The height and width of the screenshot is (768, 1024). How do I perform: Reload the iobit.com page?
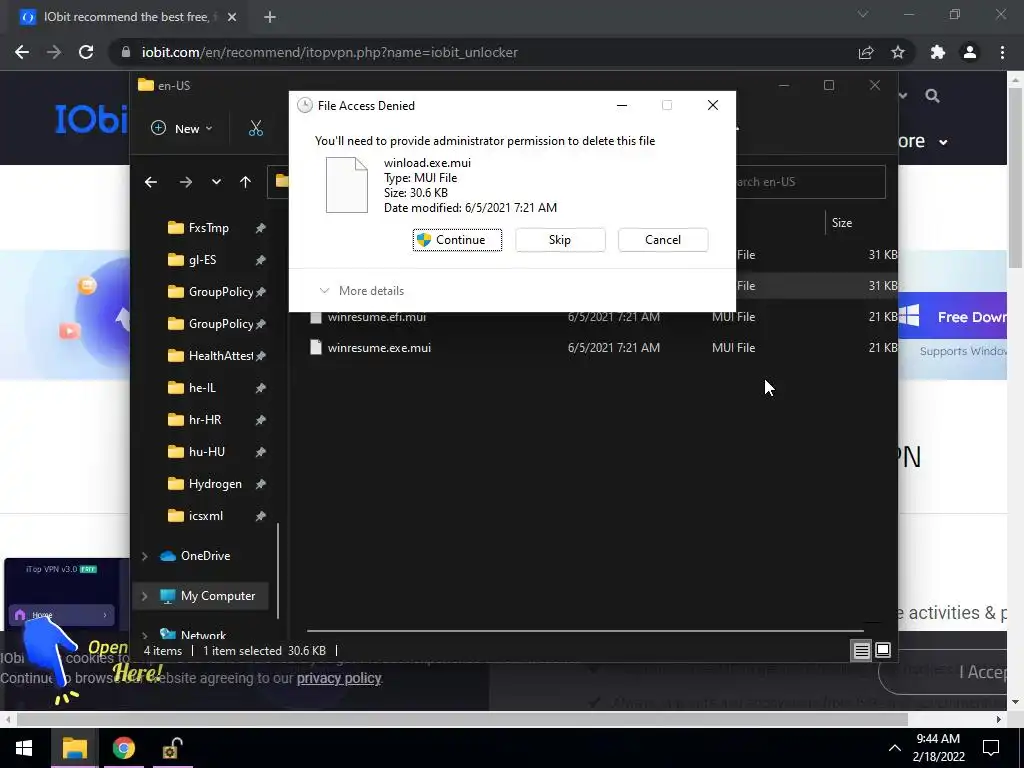coord(86,52)
